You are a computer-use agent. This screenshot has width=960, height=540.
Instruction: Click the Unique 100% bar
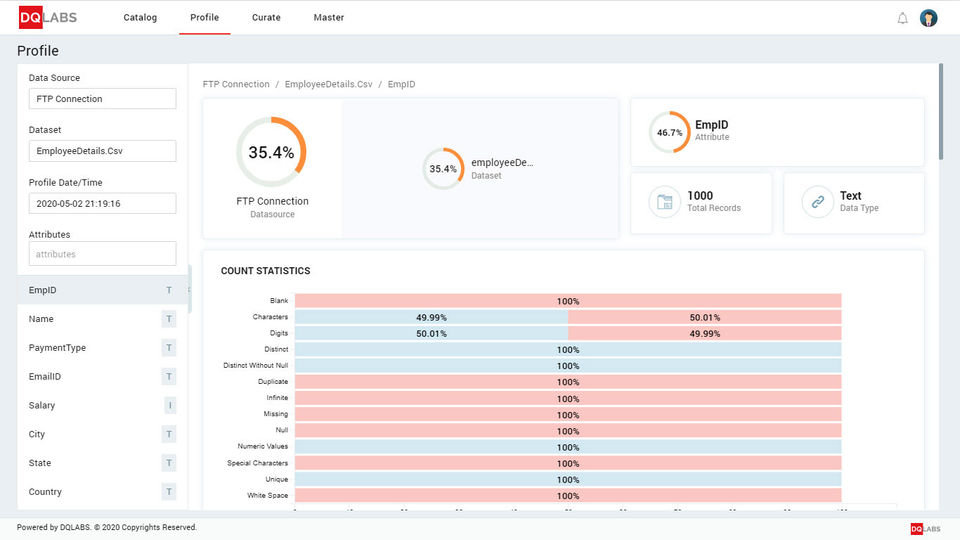tap(568, 479)
